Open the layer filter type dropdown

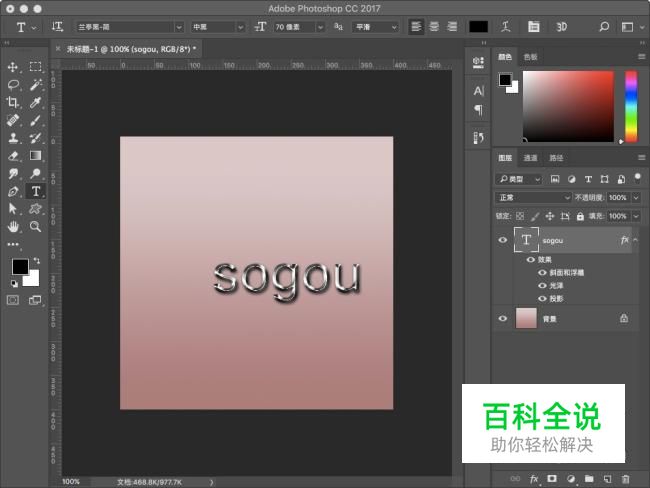tap(519, 179)
